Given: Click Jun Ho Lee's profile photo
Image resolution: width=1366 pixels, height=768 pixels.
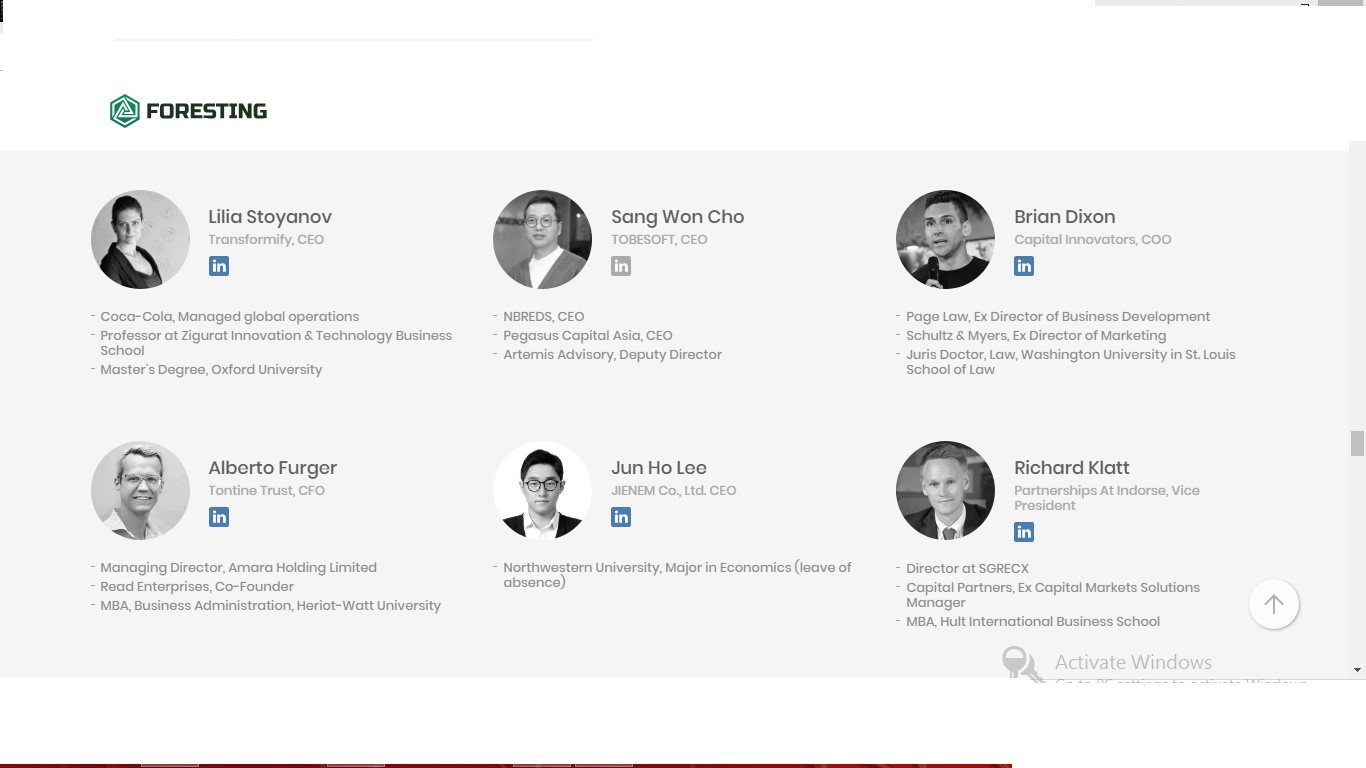Looking at the screenshot, I should click(x=543, y=491).
